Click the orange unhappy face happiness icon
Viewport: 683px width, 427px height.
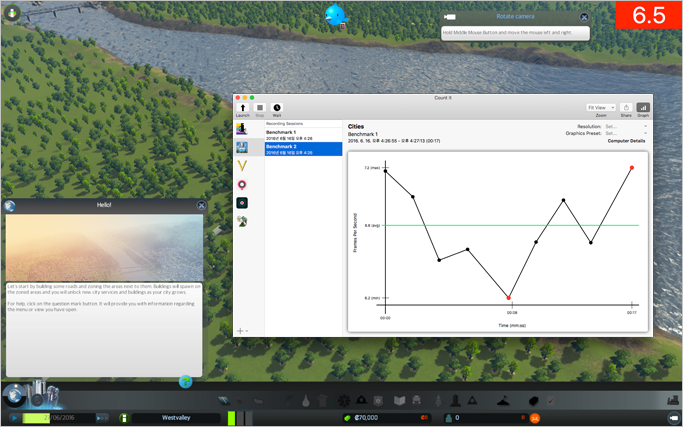(535, 418)
